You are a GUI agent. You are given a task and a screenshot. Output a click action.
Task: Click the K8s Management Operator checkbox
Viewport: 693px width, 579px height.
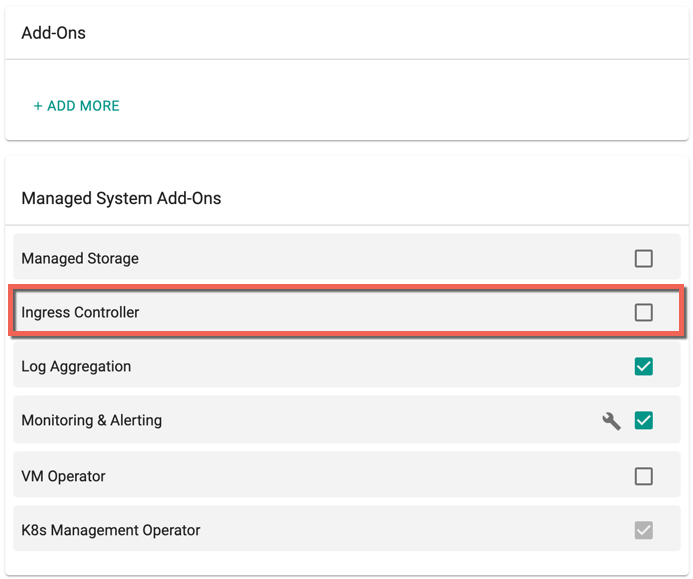(x=644, y=530)
